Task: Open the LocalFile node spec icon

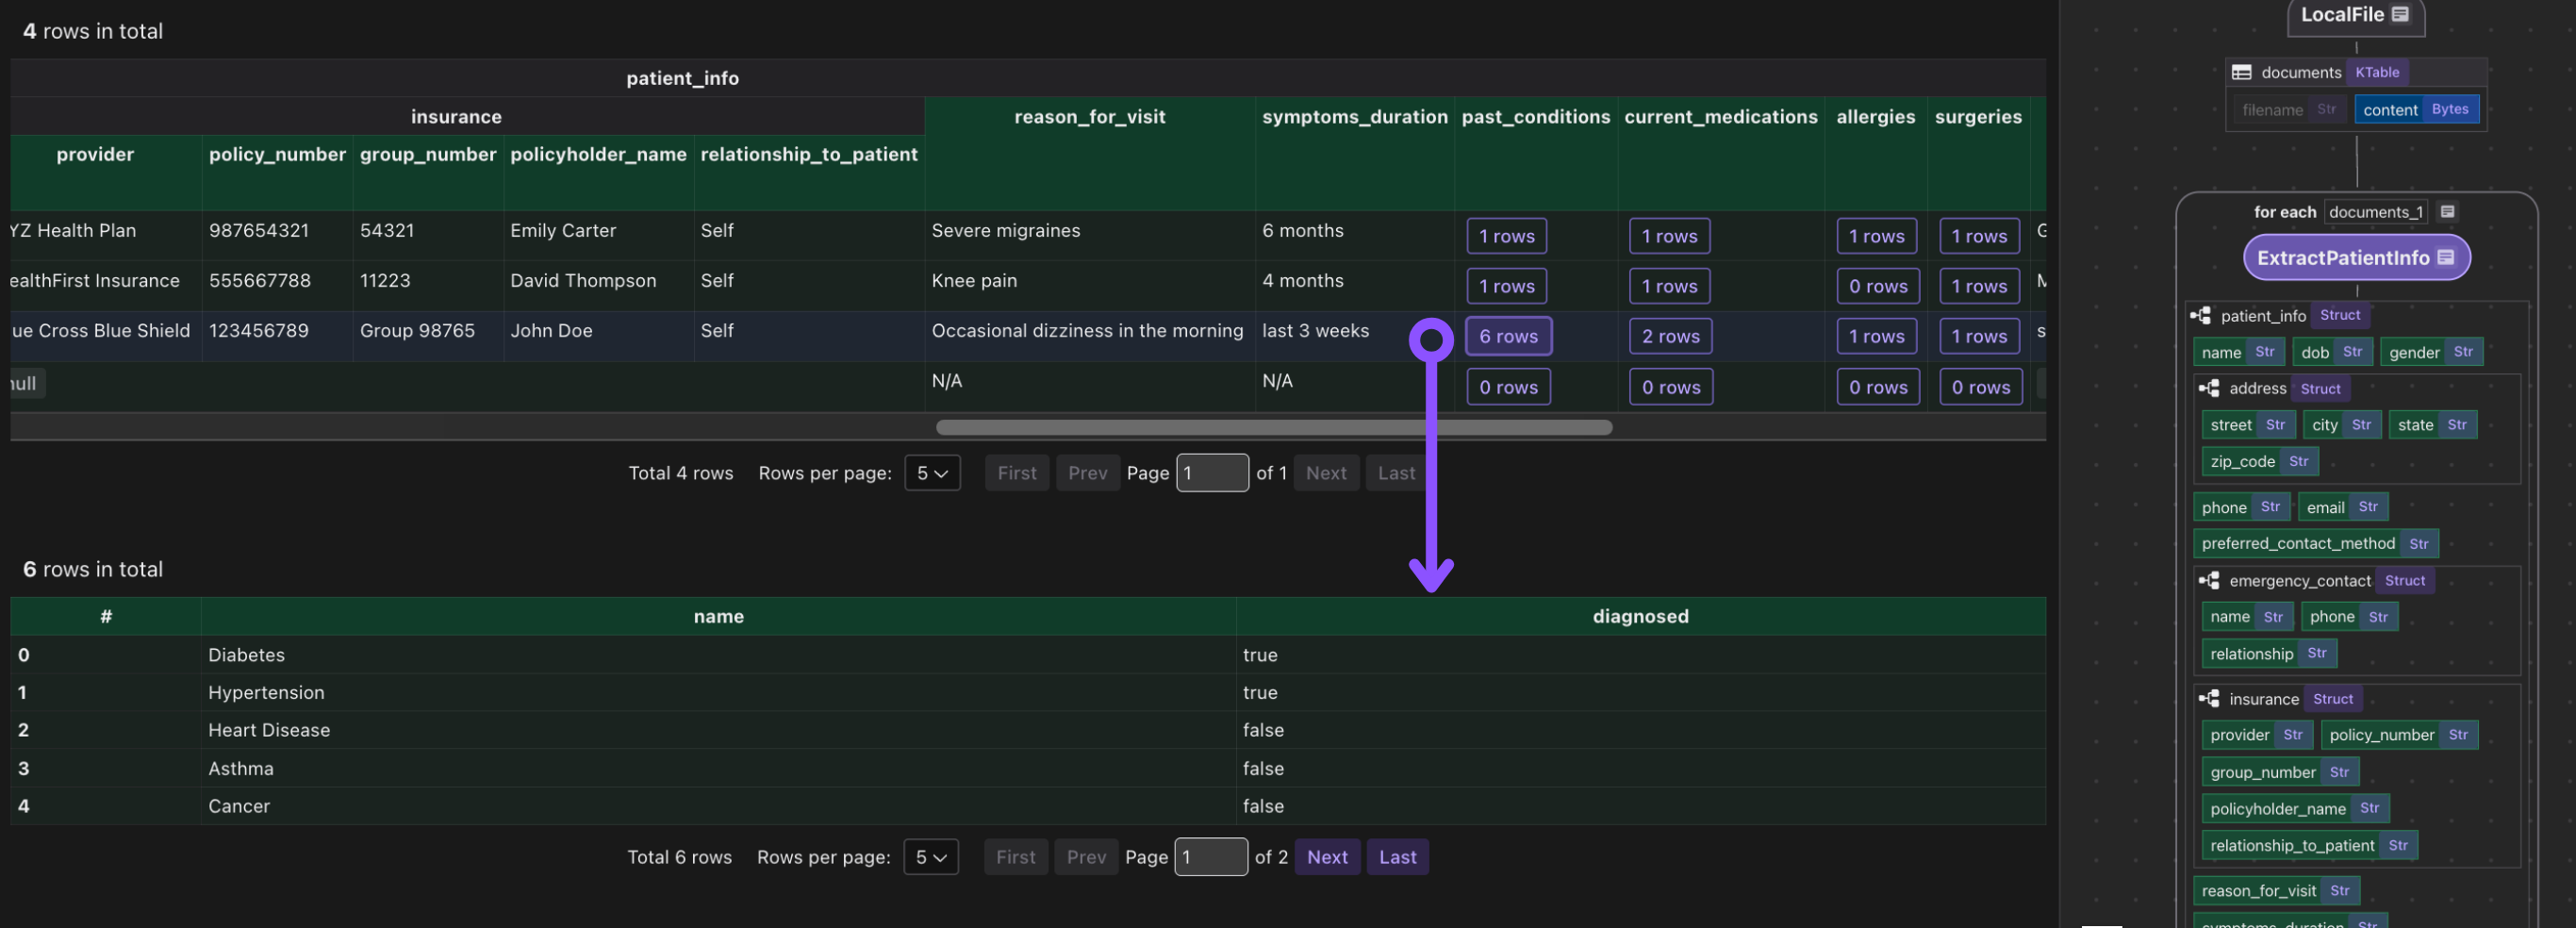Action: 2400,14
